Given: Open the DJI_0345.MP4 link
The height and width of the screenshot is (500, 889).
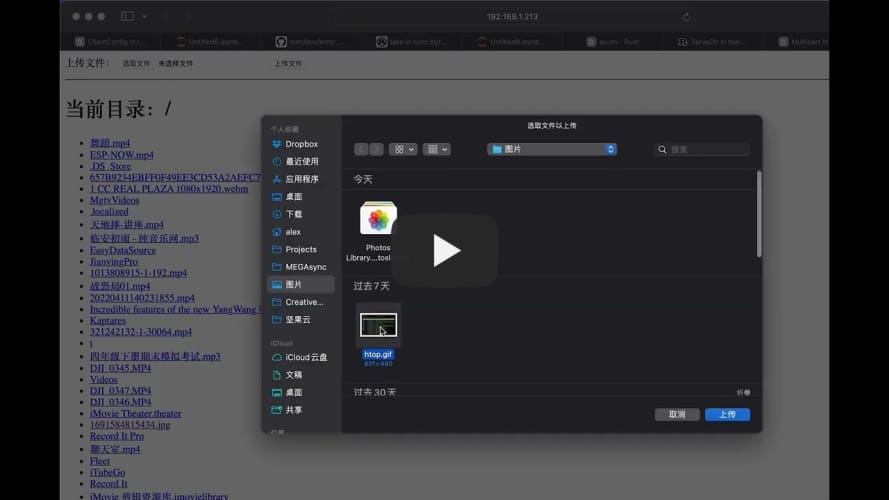Looking at the screenshot, I should click(120, 368).
